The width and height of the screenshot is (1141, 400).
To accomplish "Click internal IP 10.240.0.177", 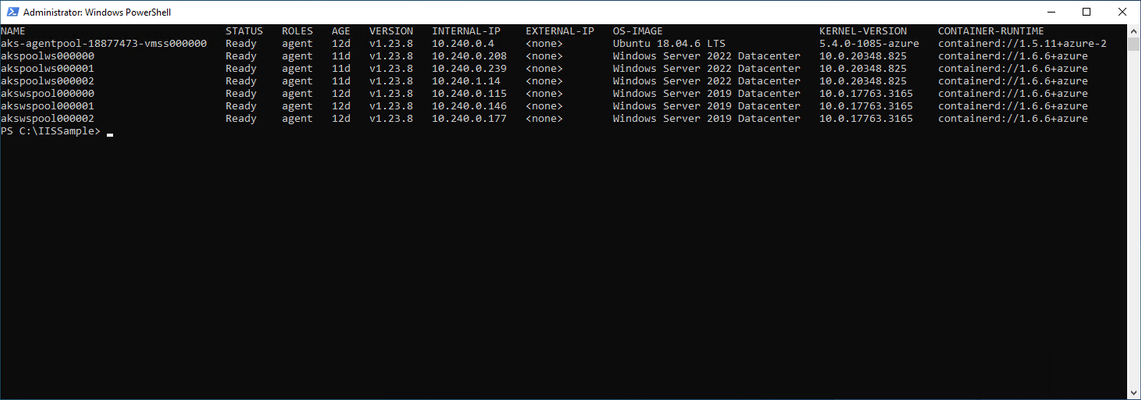I will 469,119.
